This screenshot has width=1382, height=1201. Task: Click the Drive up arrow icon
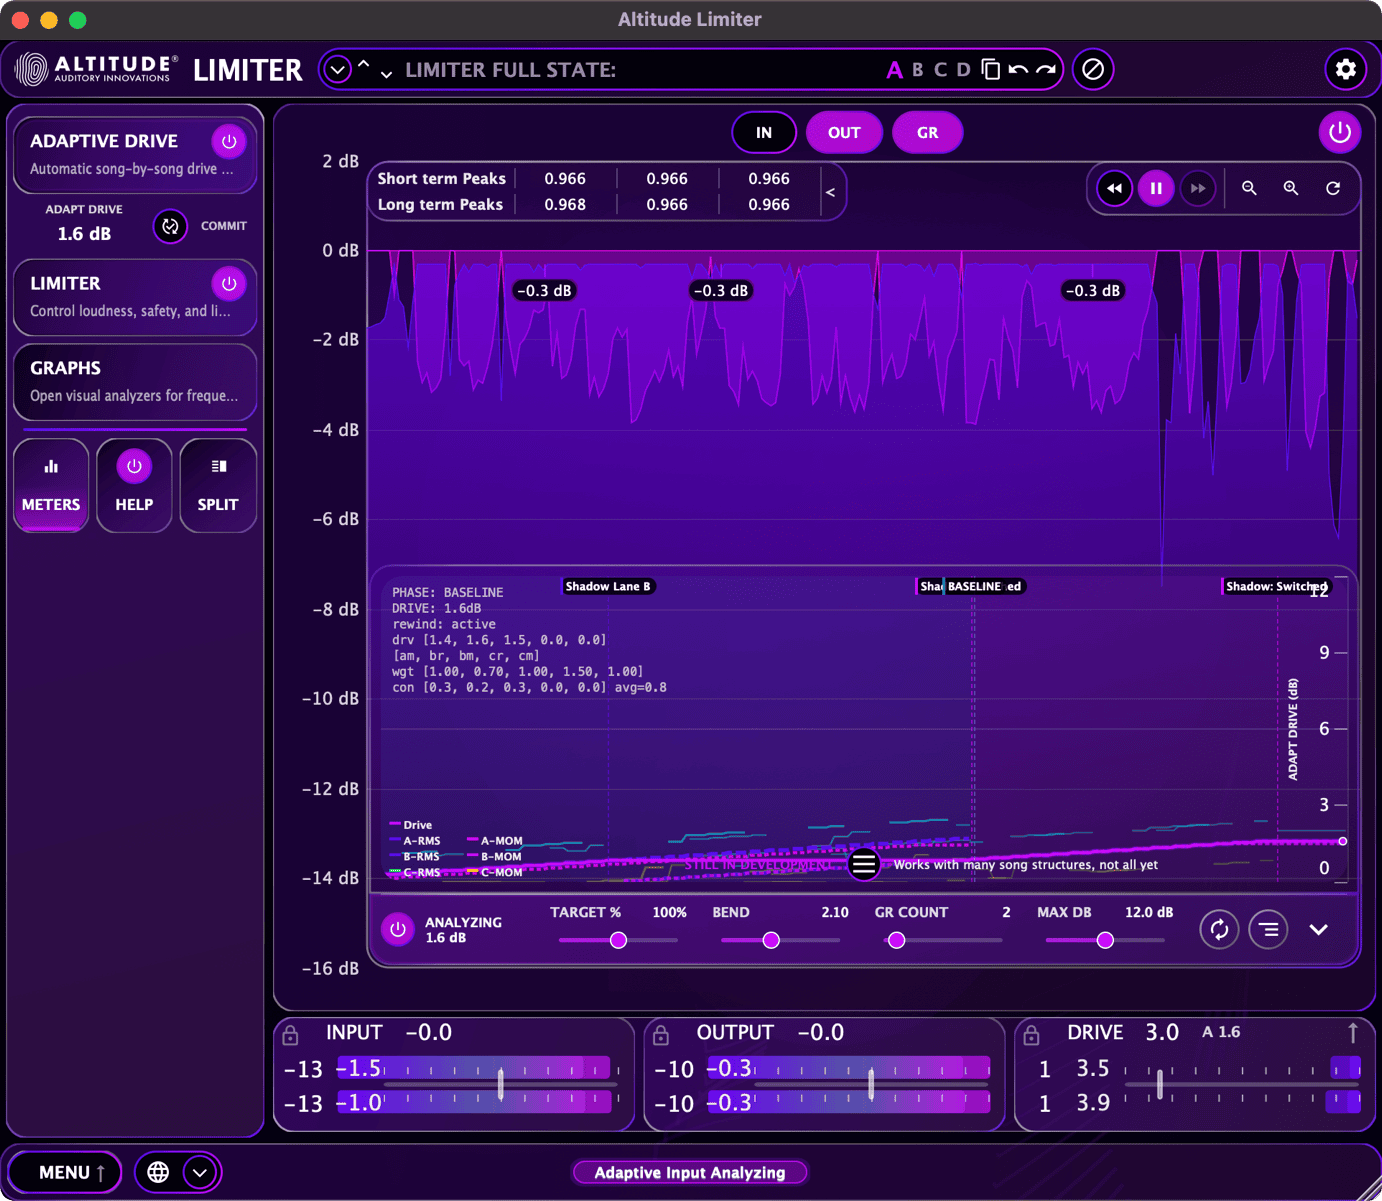coord(1353,1032)
